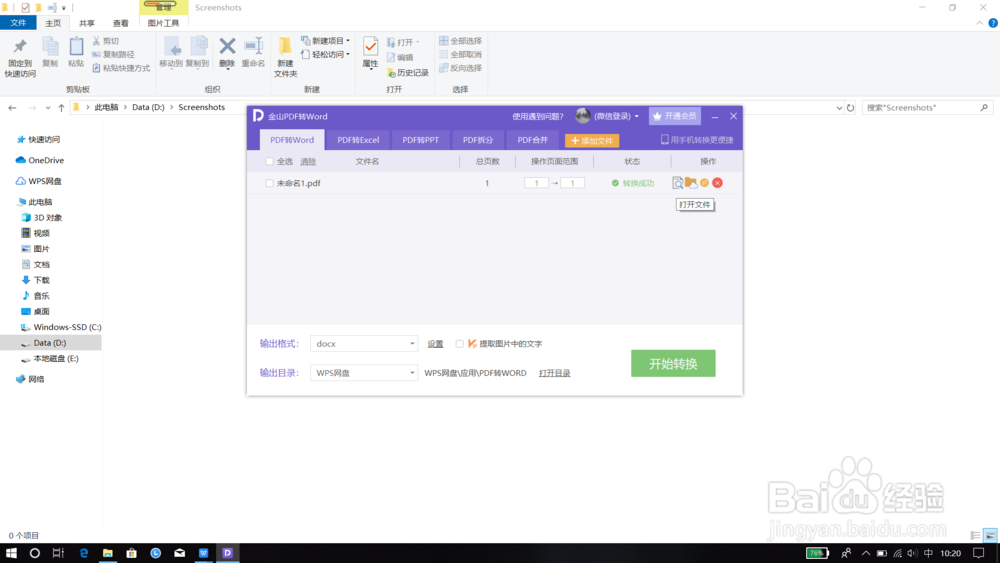Image resolution: width=1000 pixels, height=563 pixels.
Task: Click the Explorer search Screenshots box
Action: point(927,108)
